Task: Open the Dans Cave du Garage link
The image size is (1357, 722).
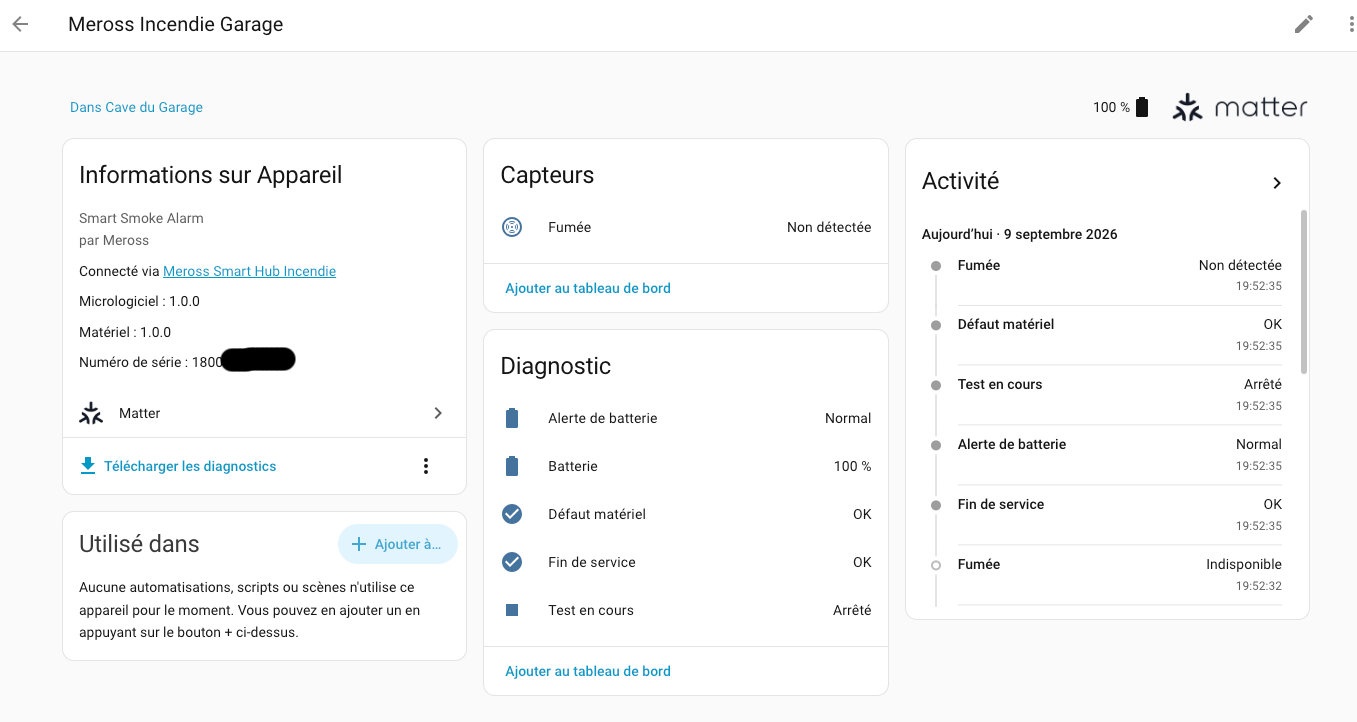Action: (x=136, y=107)
